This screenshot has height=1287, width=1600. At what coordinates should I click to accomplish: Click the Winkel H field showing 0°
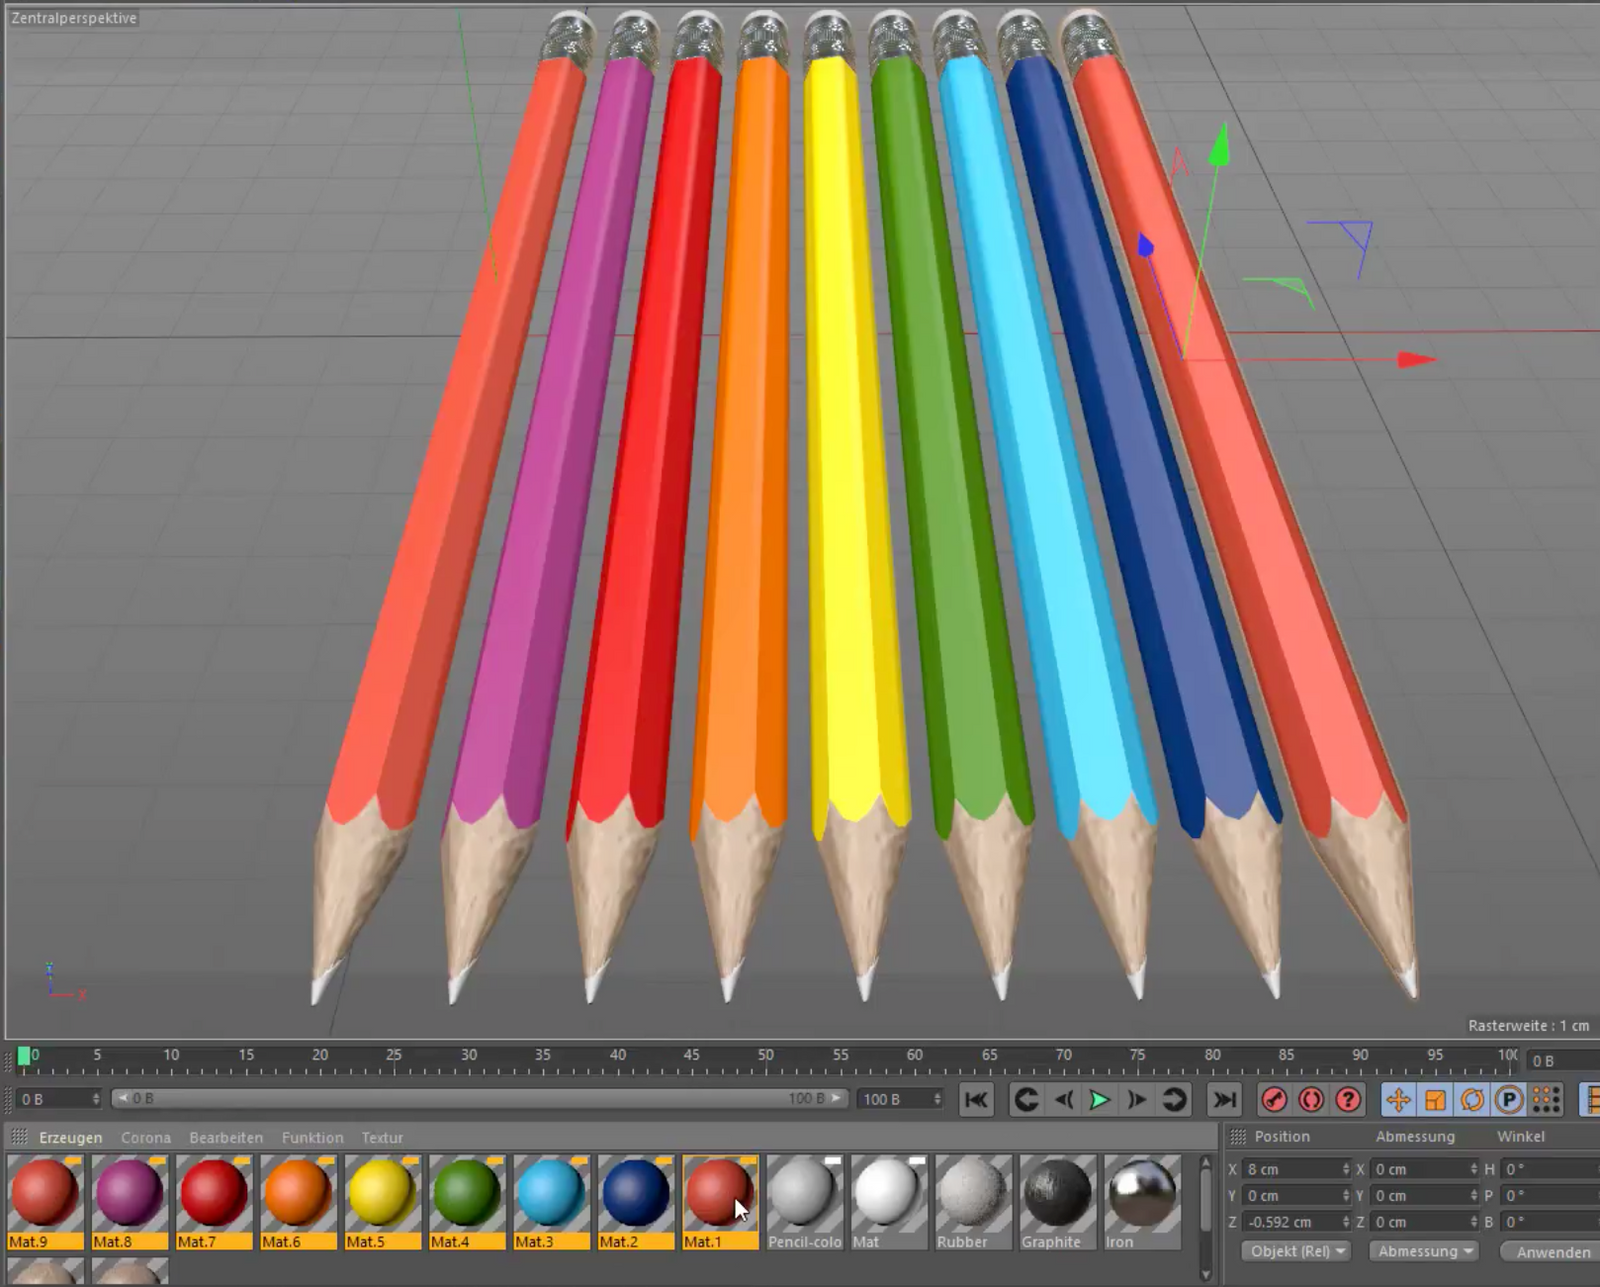click(1550, 1169)
